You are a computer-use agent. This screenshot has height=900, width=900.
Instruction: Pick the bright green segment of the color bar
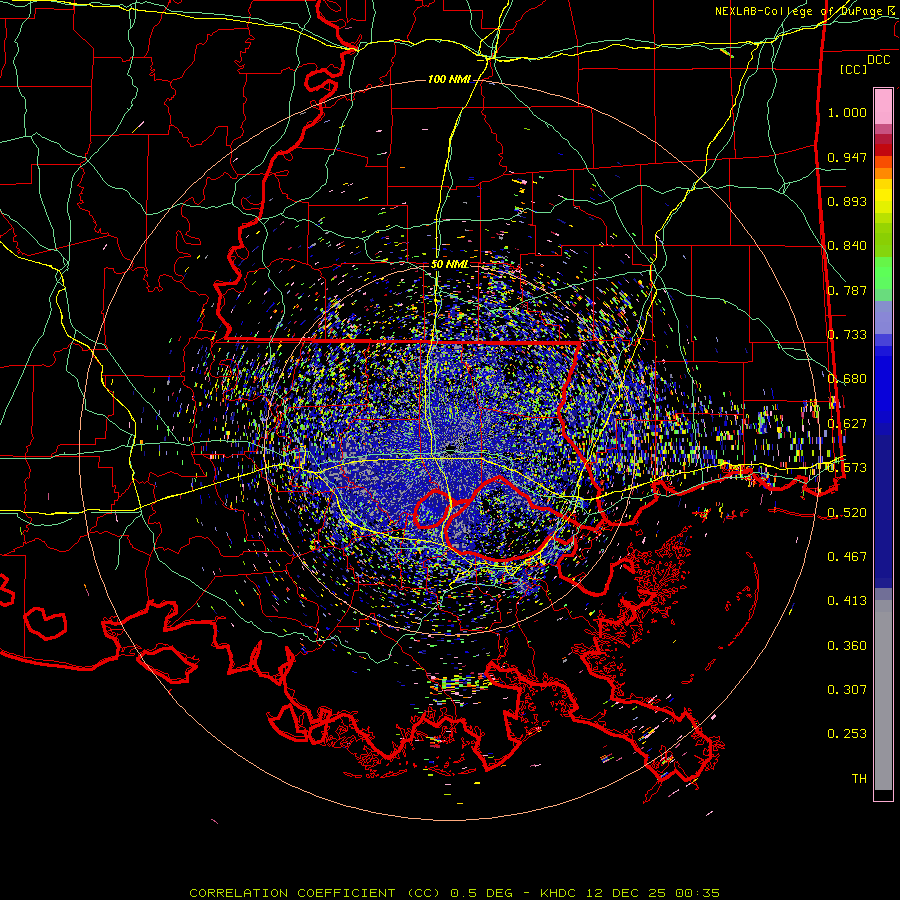click(x=883, y=273)
